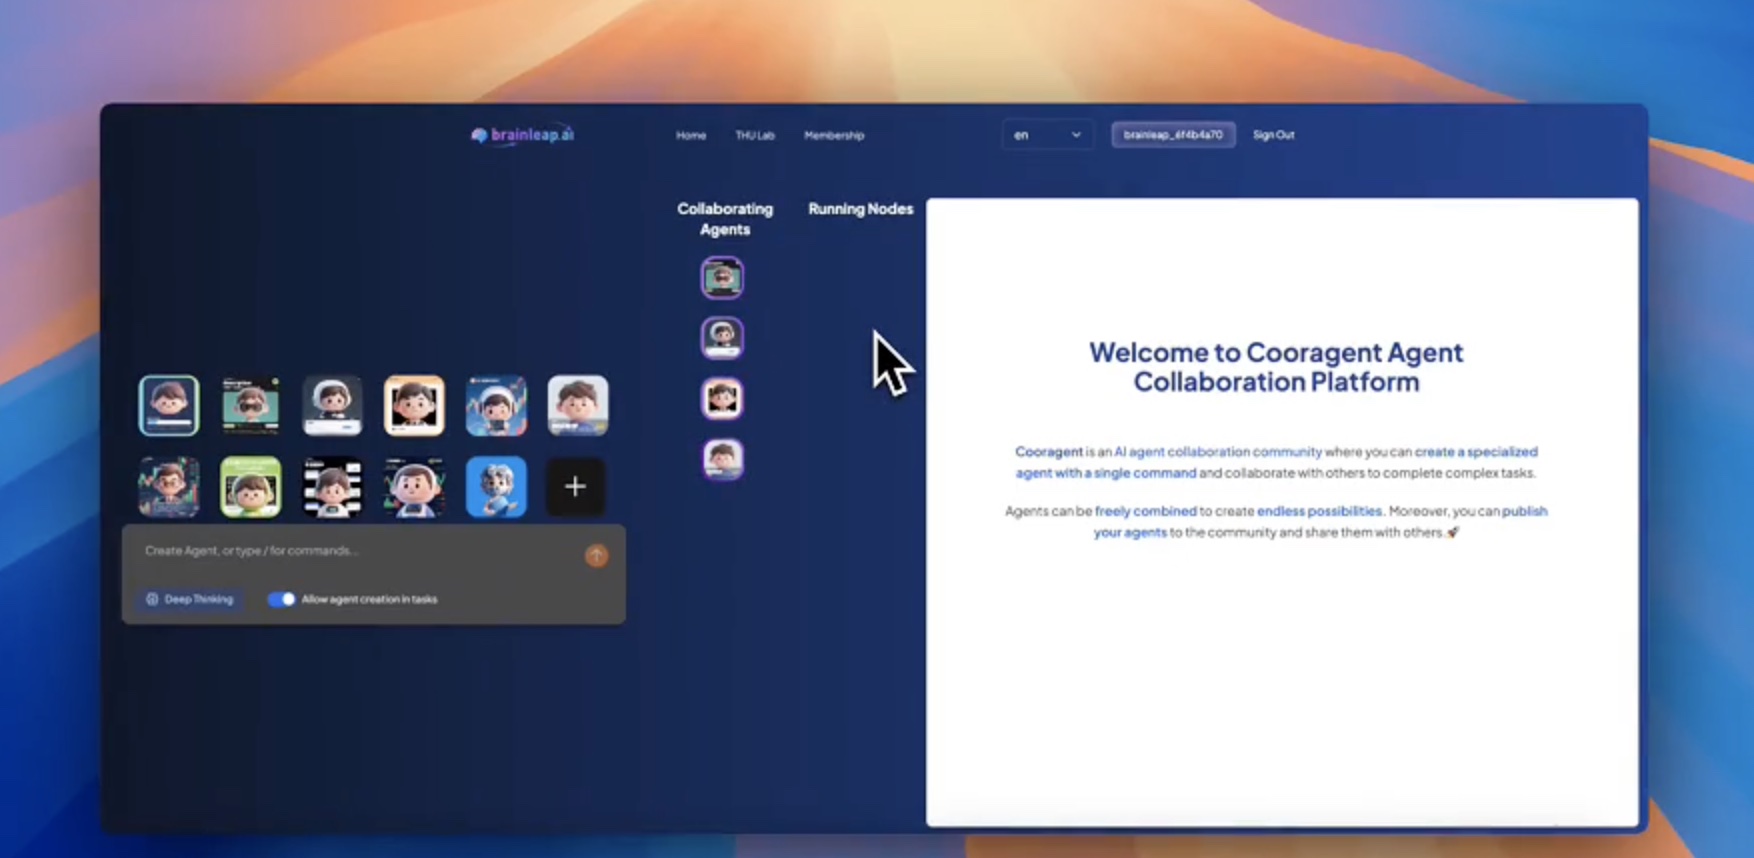Select the peach-bordered agent avatar in the agent grid
Image resolution: width=1754 pixels, height=858 pixels.
click(x=414, y=405)
